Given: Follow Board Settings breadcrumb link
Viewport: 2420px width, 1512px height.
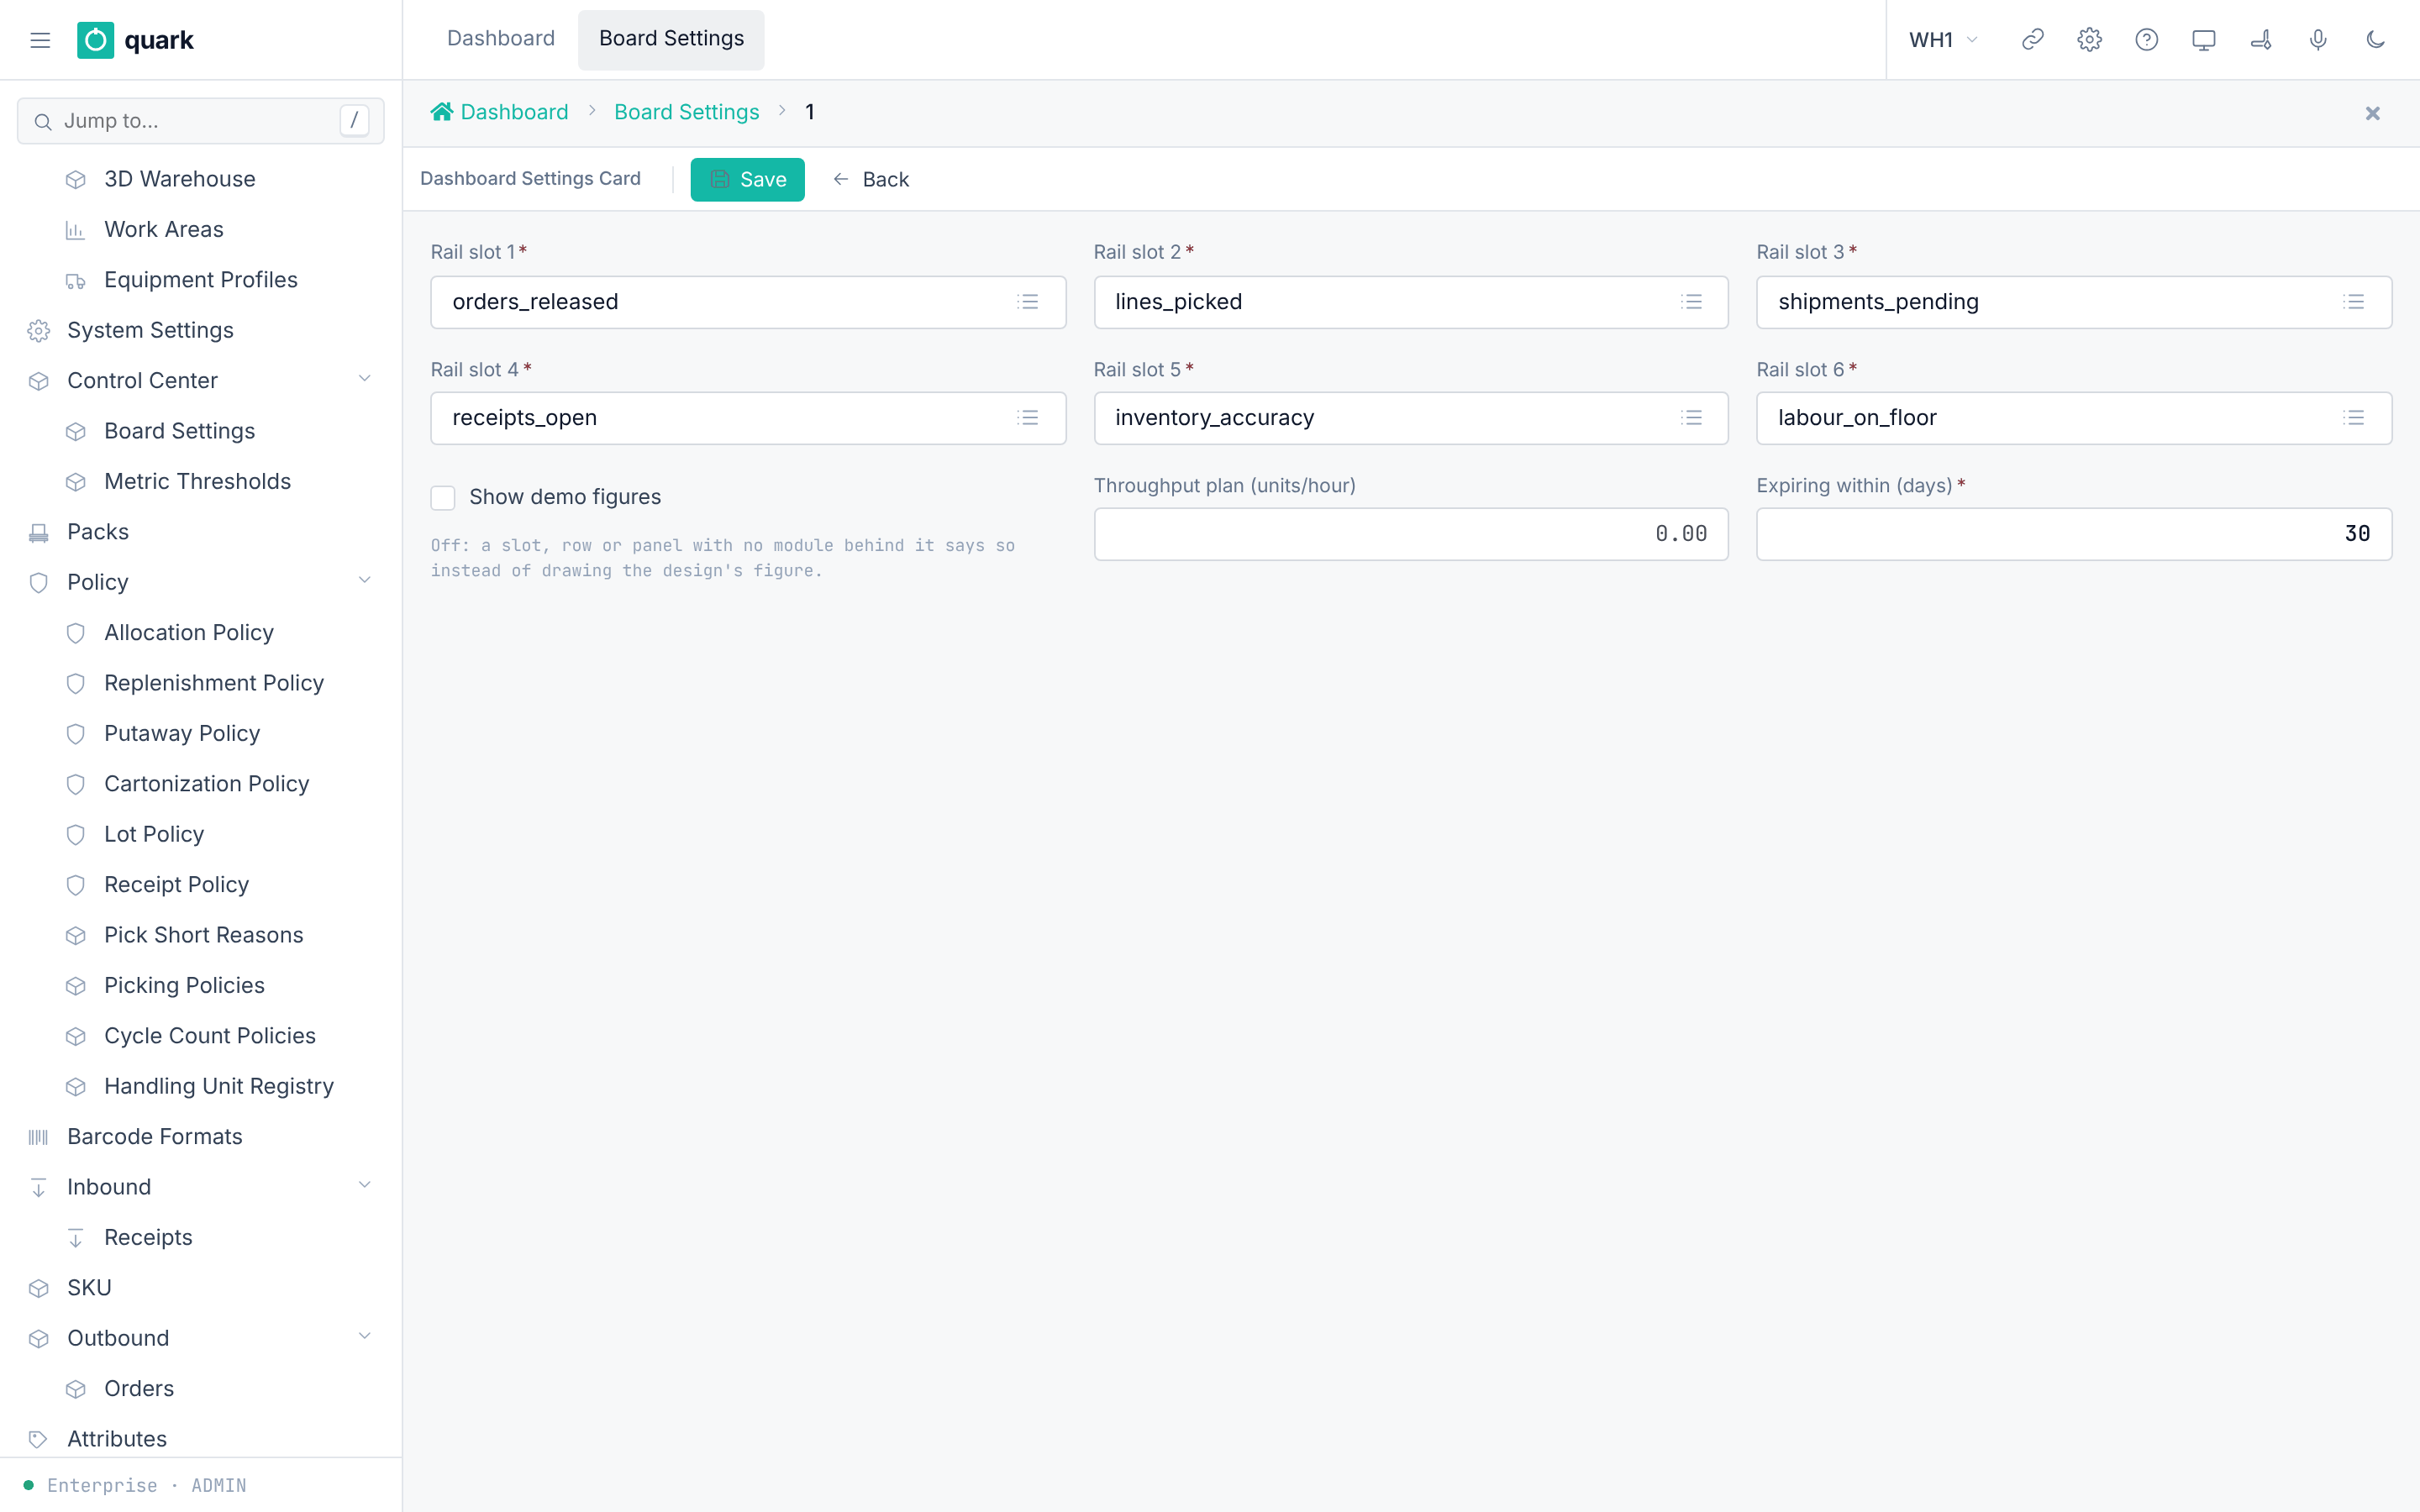Looking at the screenshot, I should click(686, 112).
